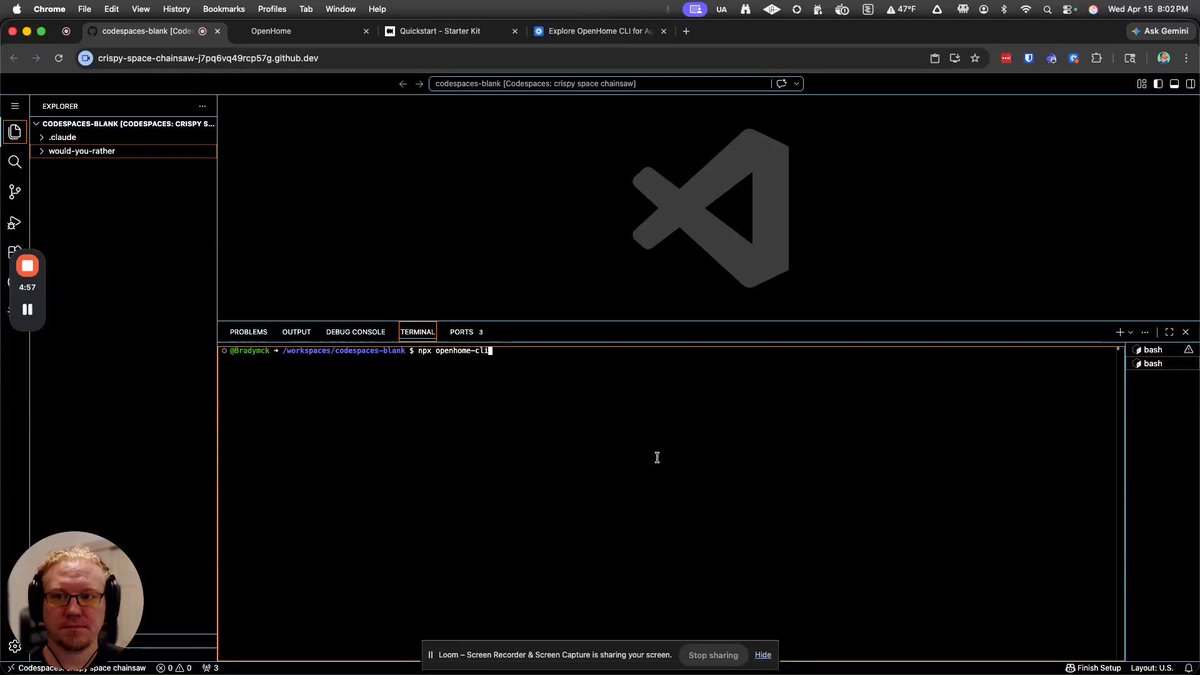Screen dimensions: 1200x675
Task: Click the command center search field
Action: (600, 84)
